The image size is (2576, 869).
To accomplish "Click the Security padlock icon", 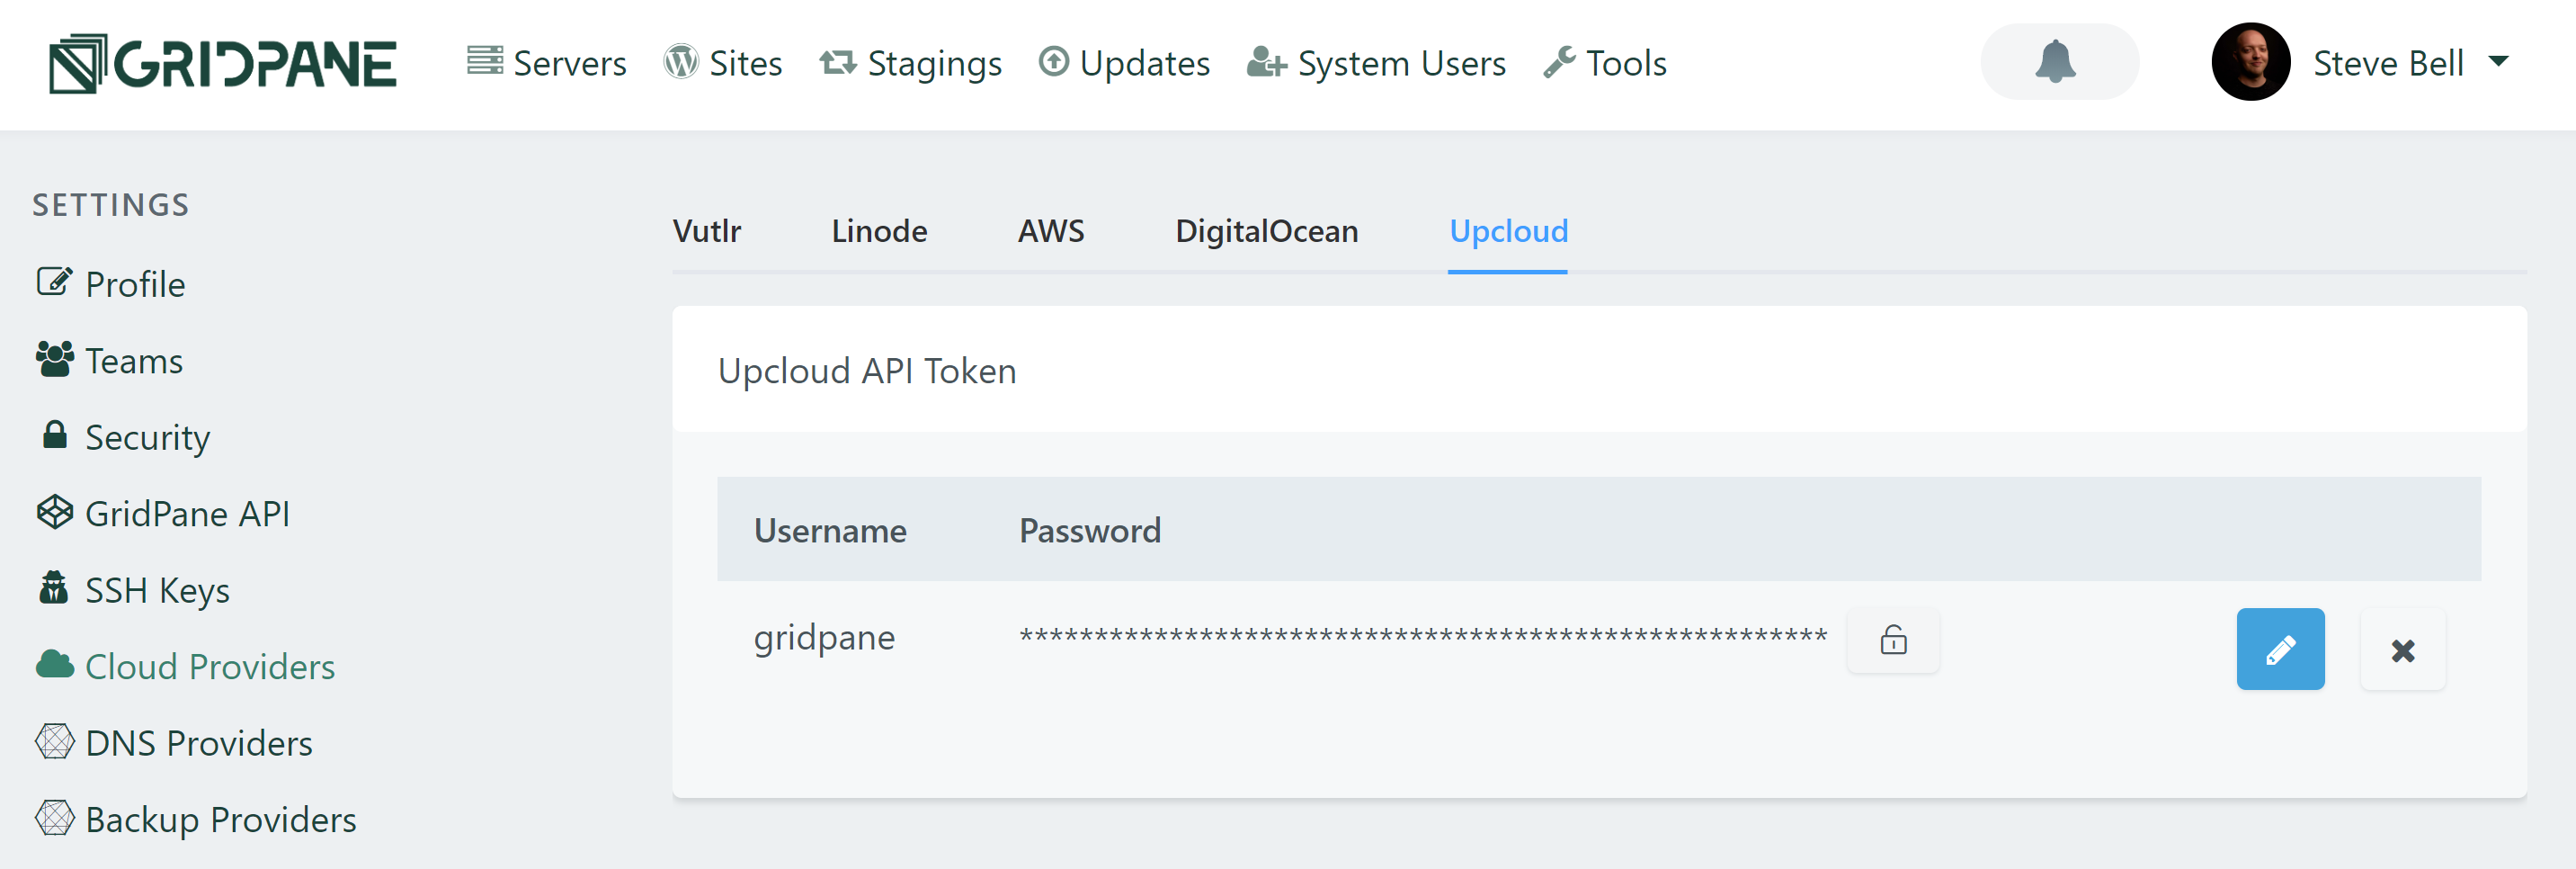I will (x=55, y=434).
